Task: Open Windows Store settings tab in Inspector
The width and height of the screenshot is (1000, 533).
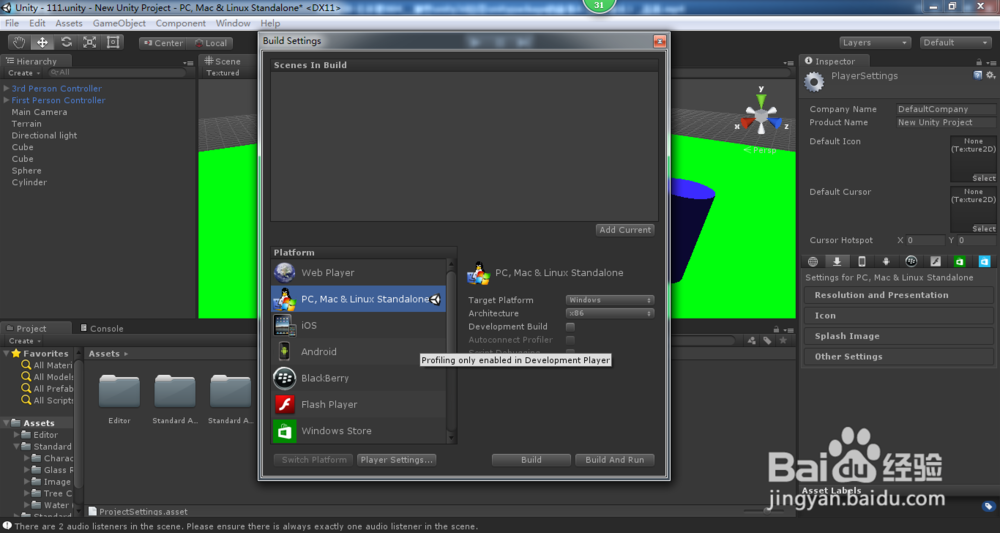Action: (x=960, y=261)
